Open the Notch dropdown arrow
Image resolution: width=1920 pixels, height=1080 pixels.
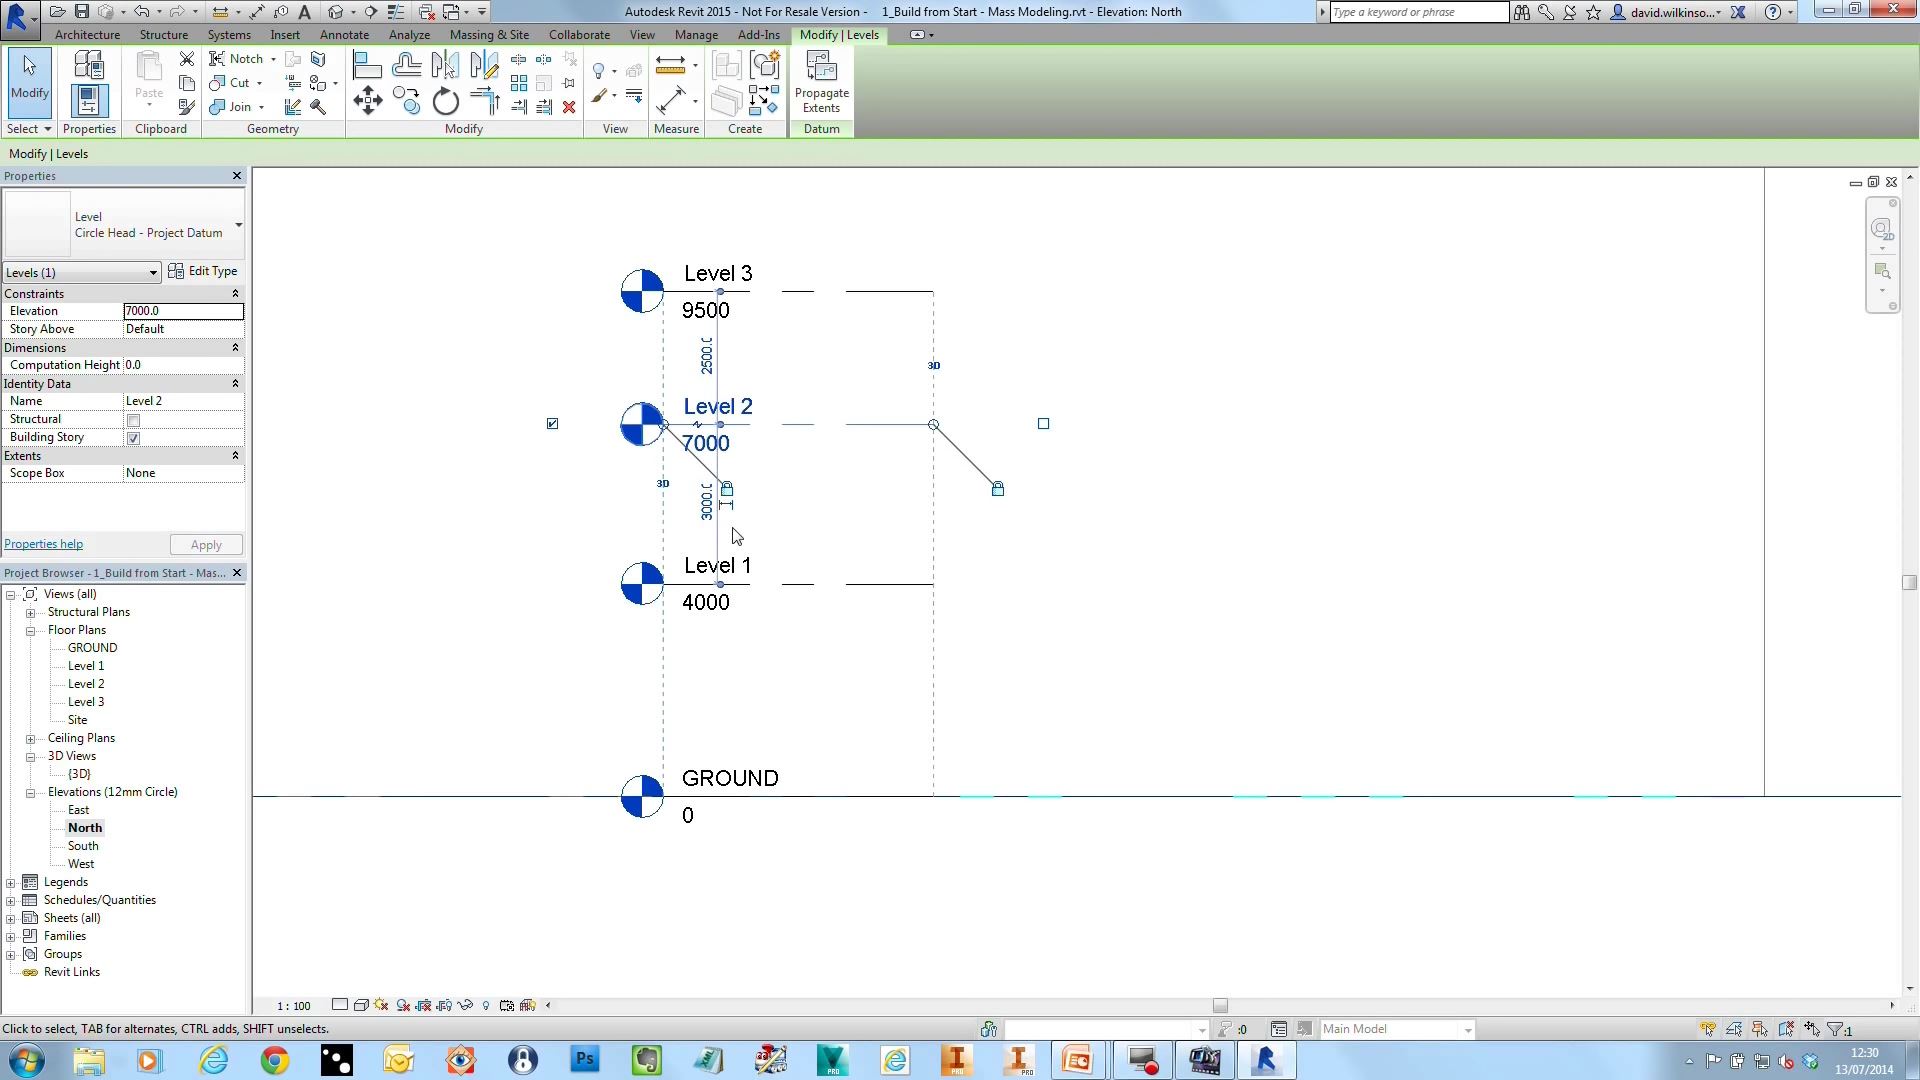click(273, 59)
